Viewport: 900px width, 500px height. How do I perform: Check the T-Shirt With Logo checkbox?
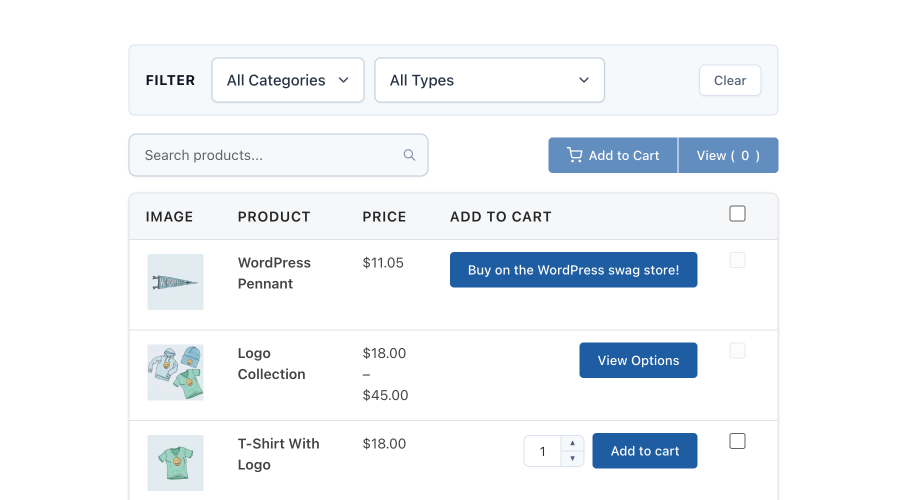[x=737, y=441]
